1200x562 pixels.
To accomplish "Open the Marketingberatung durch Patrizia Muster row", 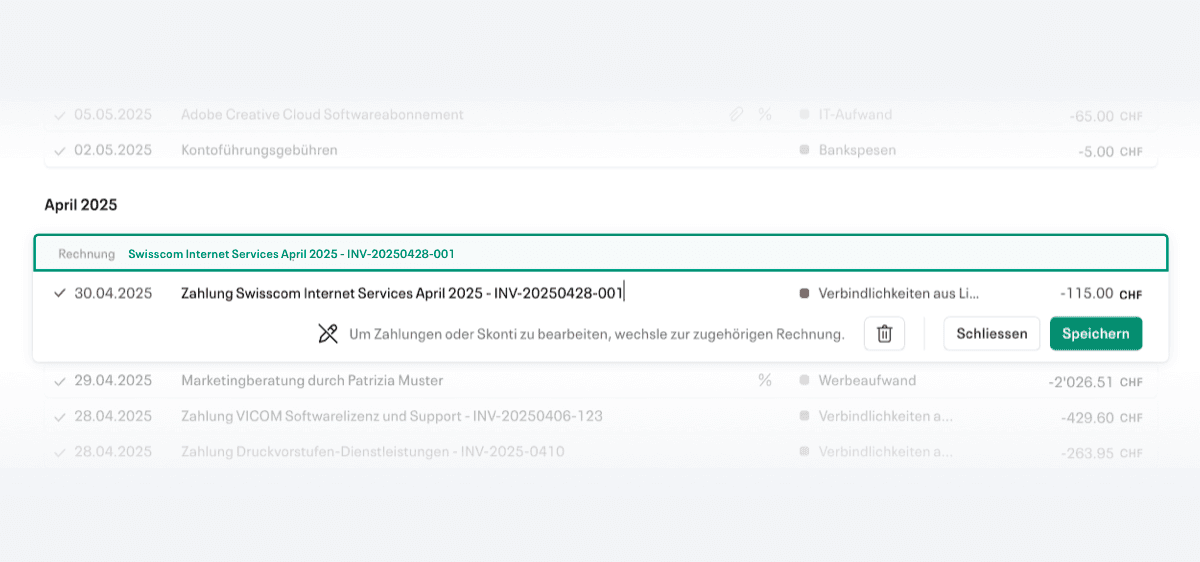I will click(600, 381).
